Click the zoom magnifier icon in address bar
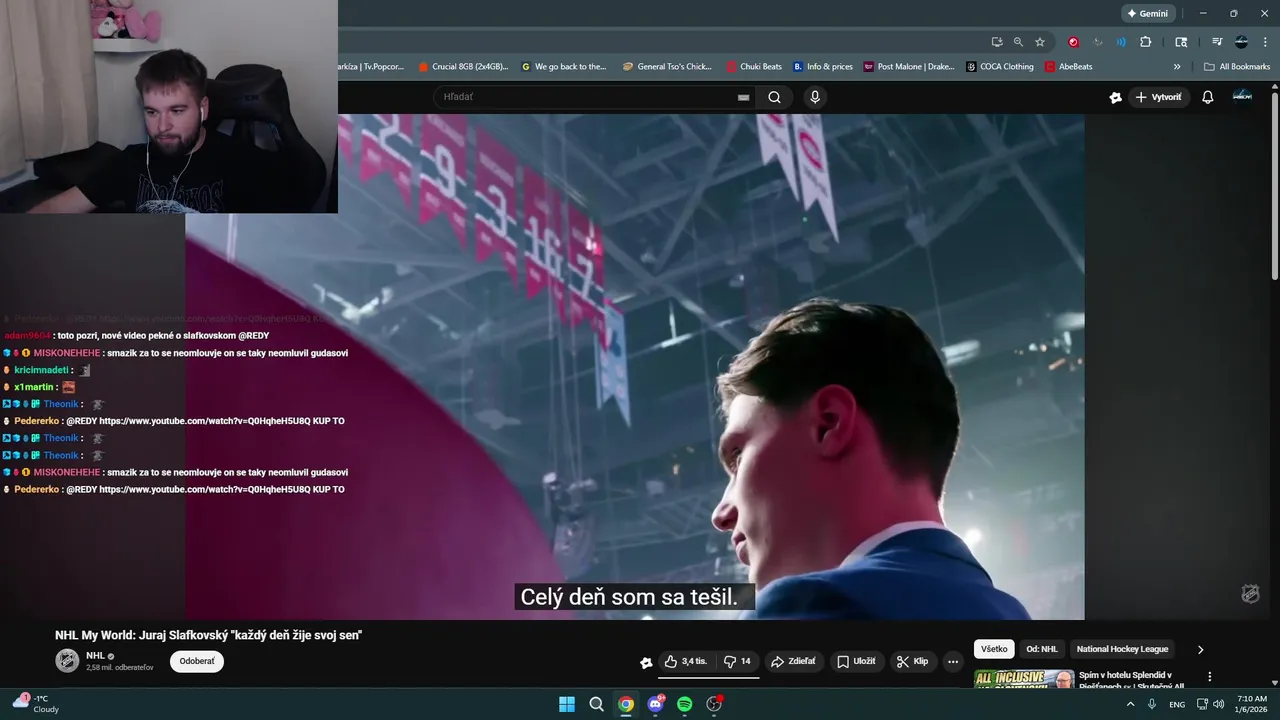The width and height of the screenshot is (1280, 720). 1018,42
